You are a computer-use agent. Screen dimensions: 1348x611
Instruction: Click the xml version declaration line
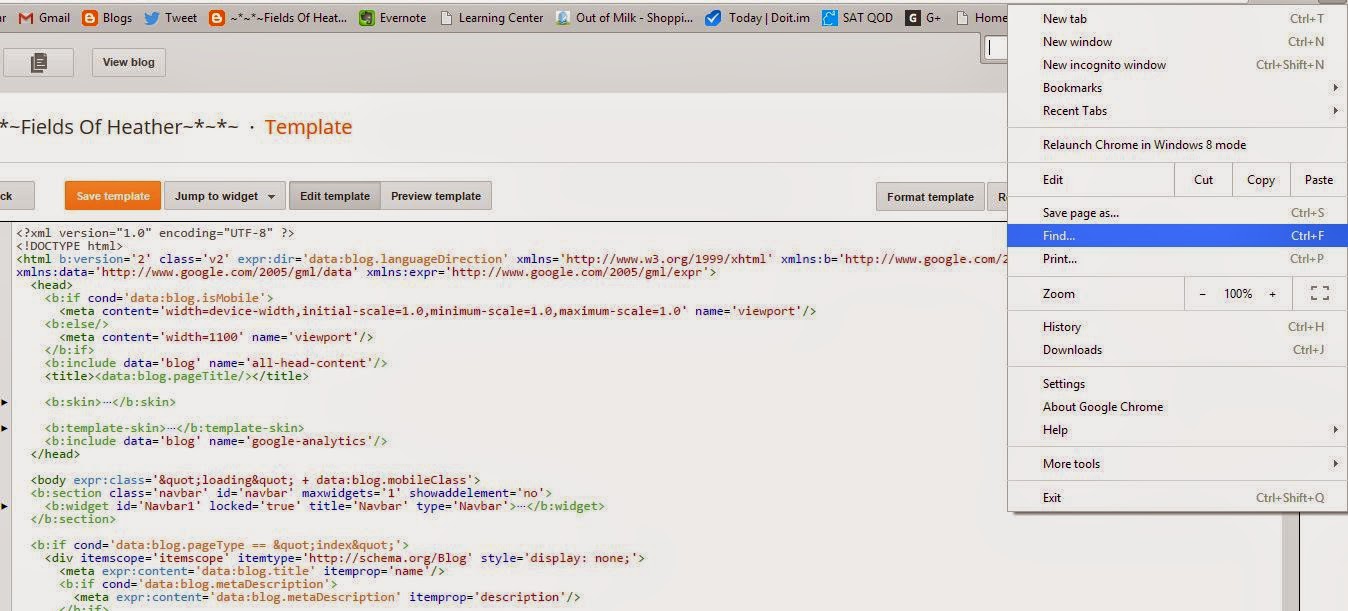tap(155, 233)
